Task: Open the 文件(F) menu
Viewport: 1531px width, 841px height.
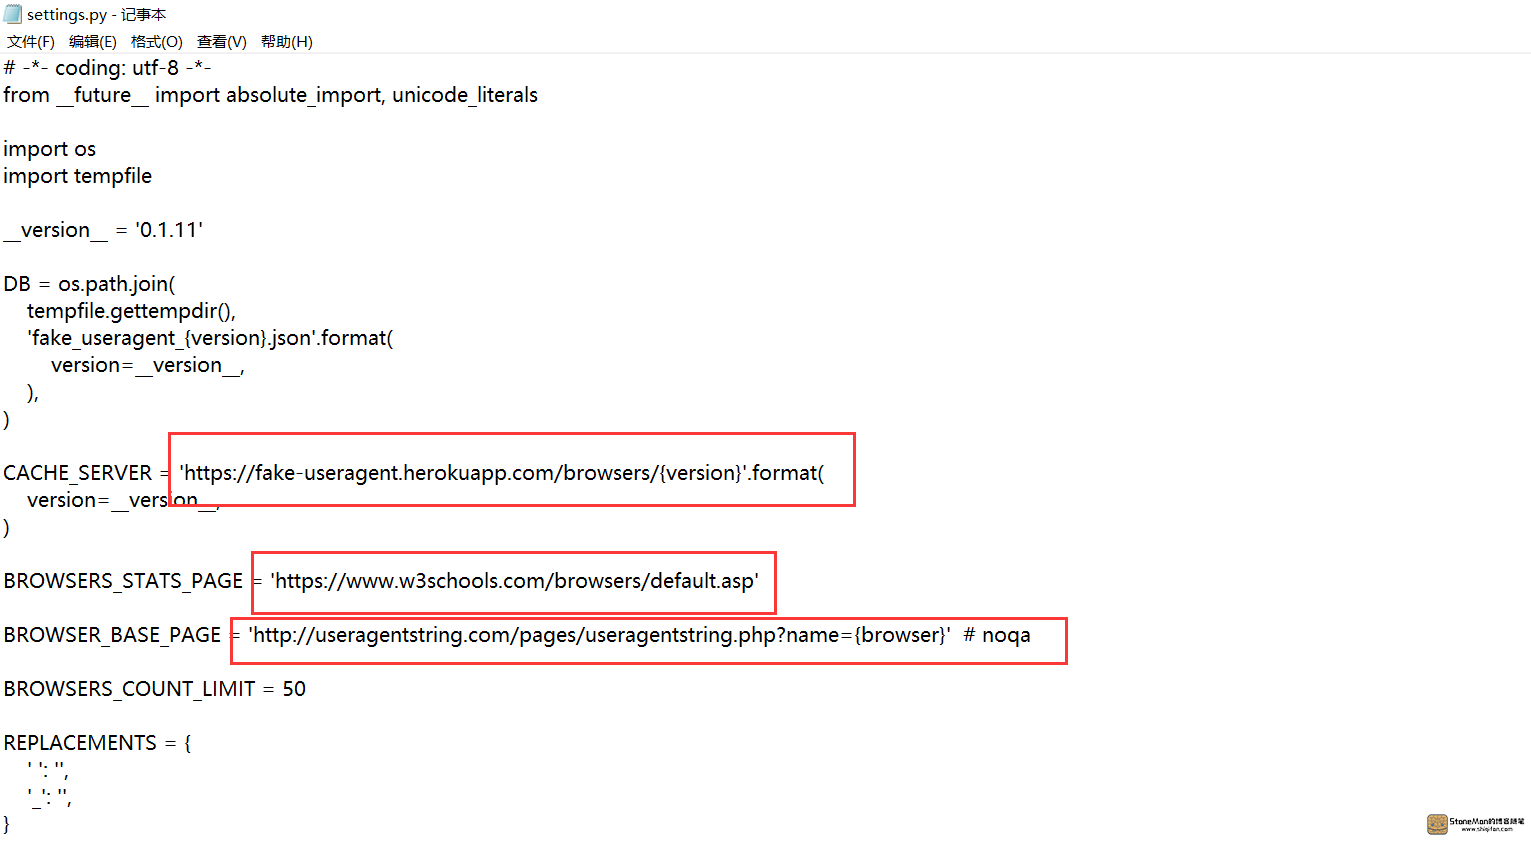Action: point(31,41)
